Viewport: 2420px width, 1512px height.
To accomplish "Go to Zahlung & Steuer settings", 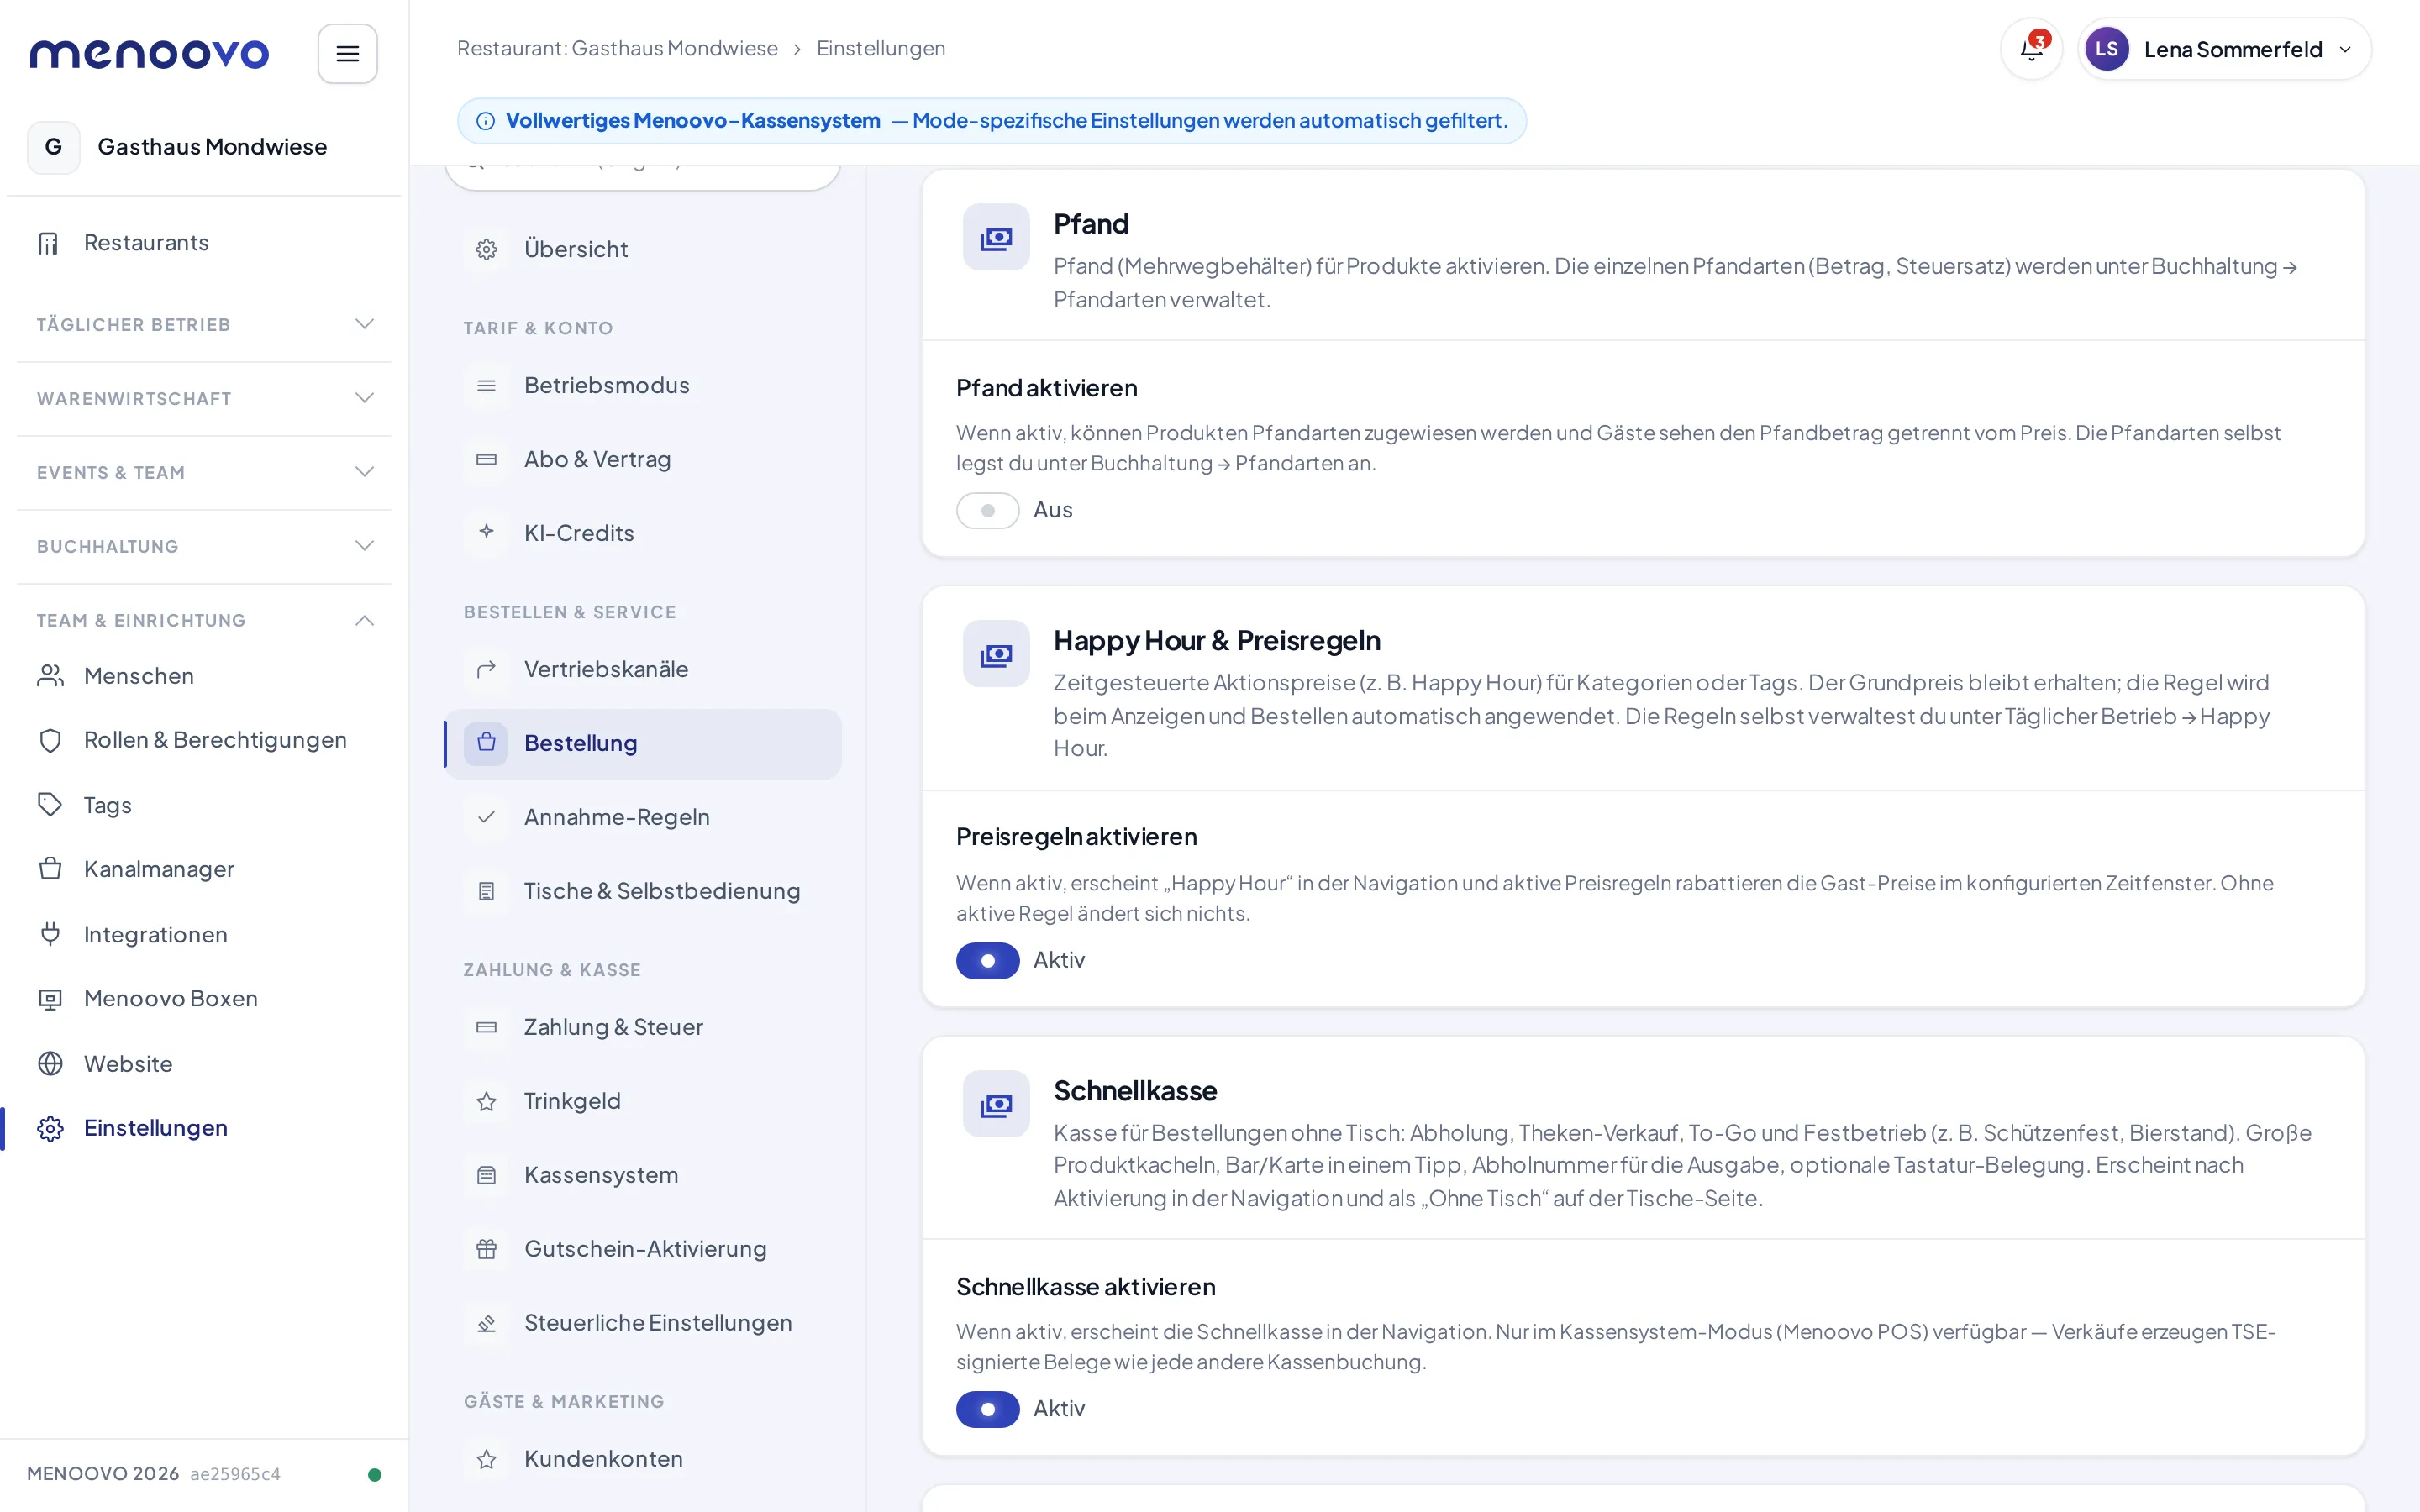I will [x=642, y=1027].
